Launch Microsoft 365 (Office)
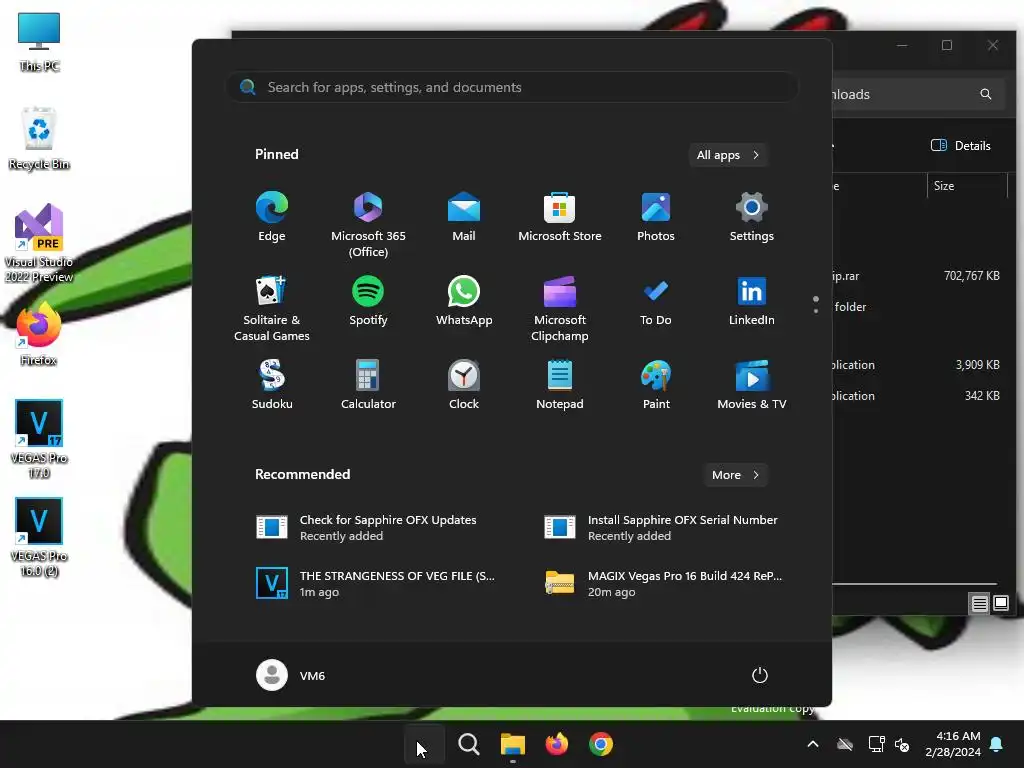1024x768 pixels. (368, 224)
